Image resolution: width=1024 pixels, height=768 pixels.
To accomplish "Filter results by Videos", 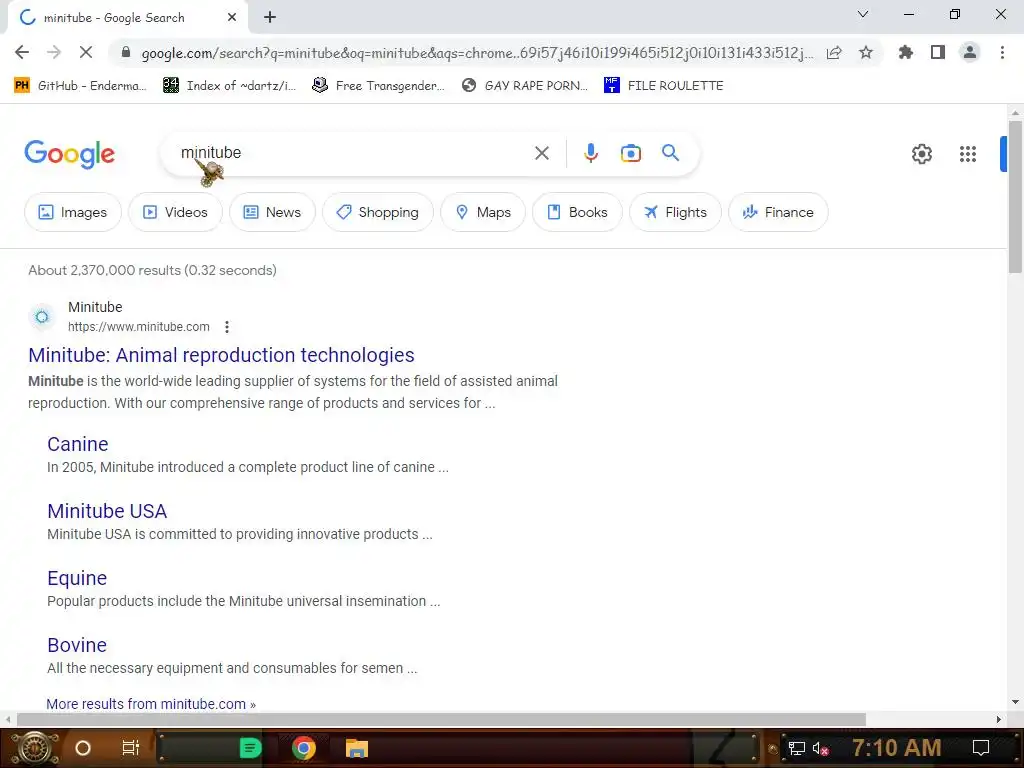I will click(x=176, y=212).
